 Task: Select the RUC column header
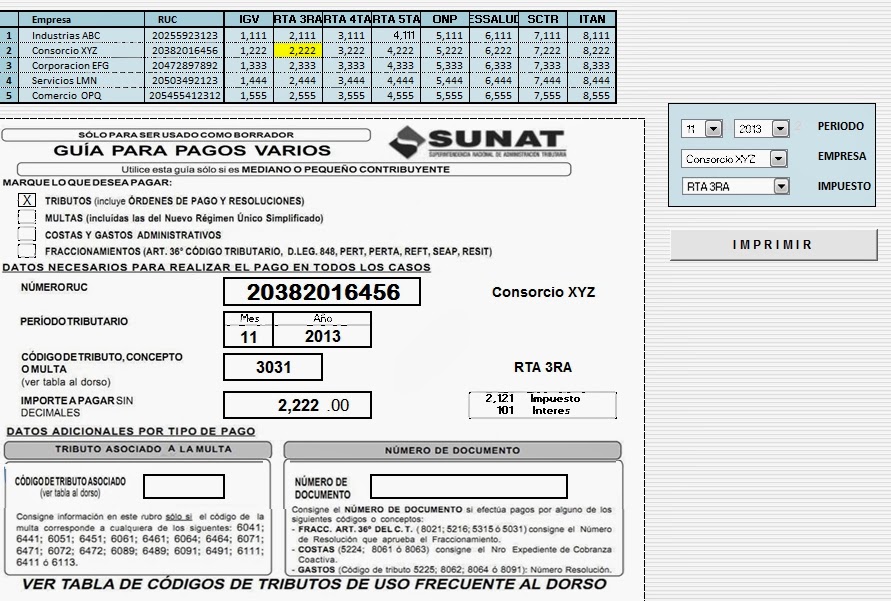tap(184, 19)
